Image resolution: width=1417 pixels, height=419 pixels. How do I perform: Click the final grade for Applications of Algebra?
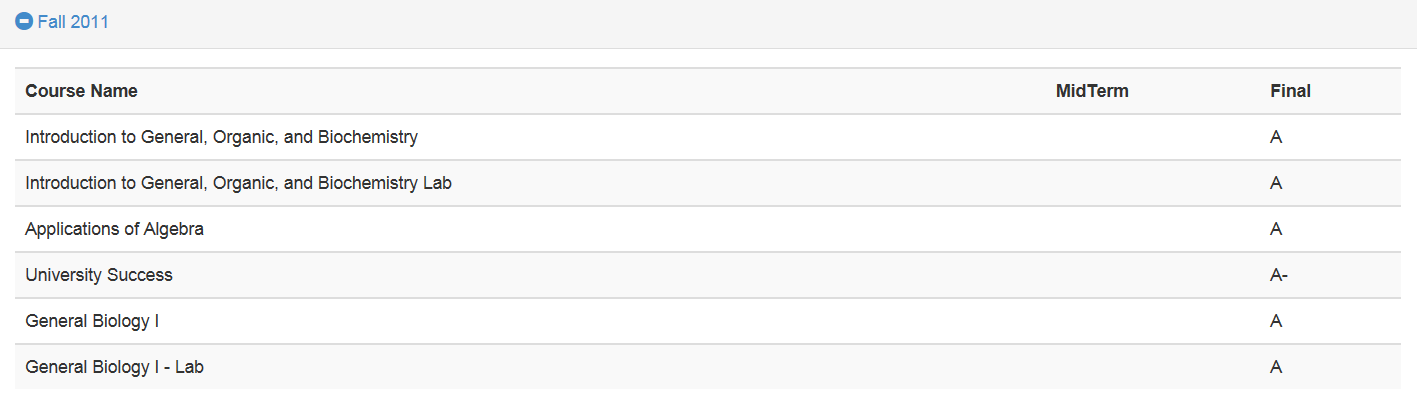click(x=1276, y=229)
